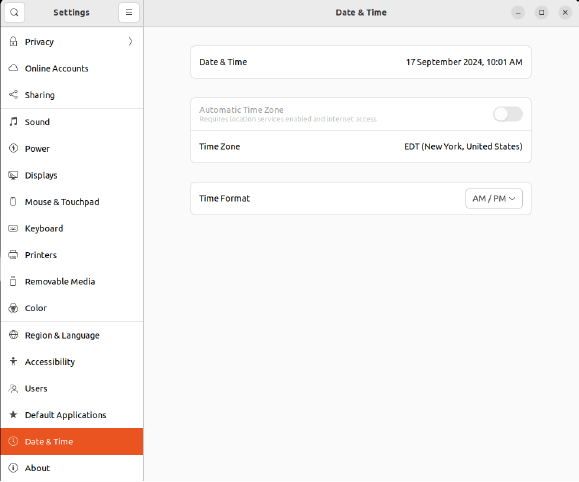Click the Online Accounts cloud icon
Viewport: 579px width, 482px height.
pos(13,68)
